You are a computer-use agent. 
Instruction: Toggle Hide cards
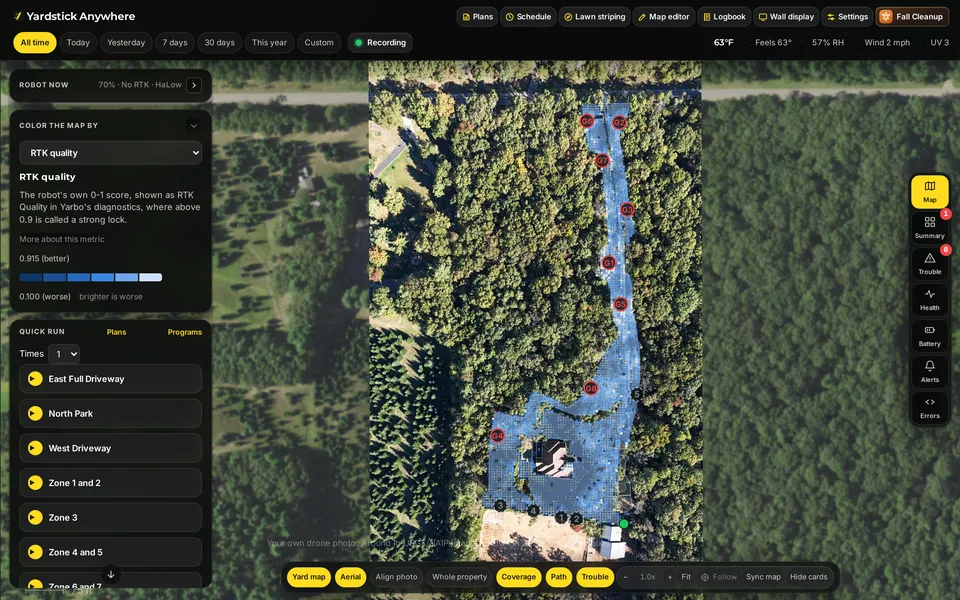[808, 577]
